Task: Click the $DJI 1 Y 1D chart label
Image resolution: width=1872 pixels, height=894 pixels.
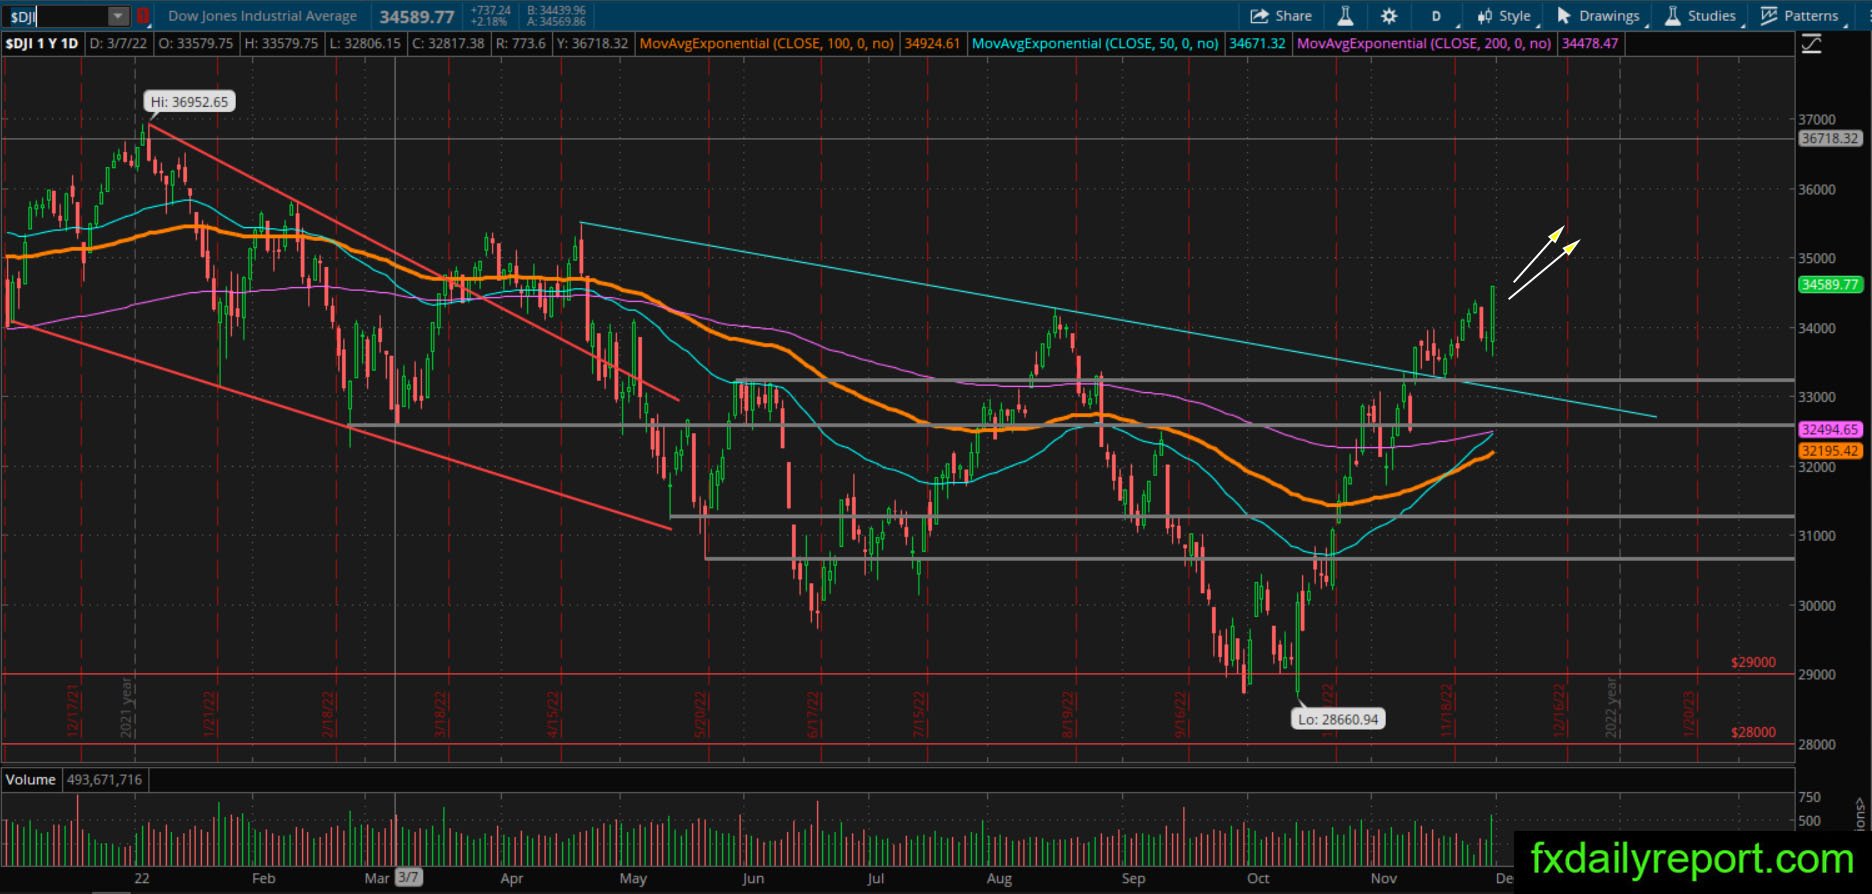Action: (x=42, y=44)
